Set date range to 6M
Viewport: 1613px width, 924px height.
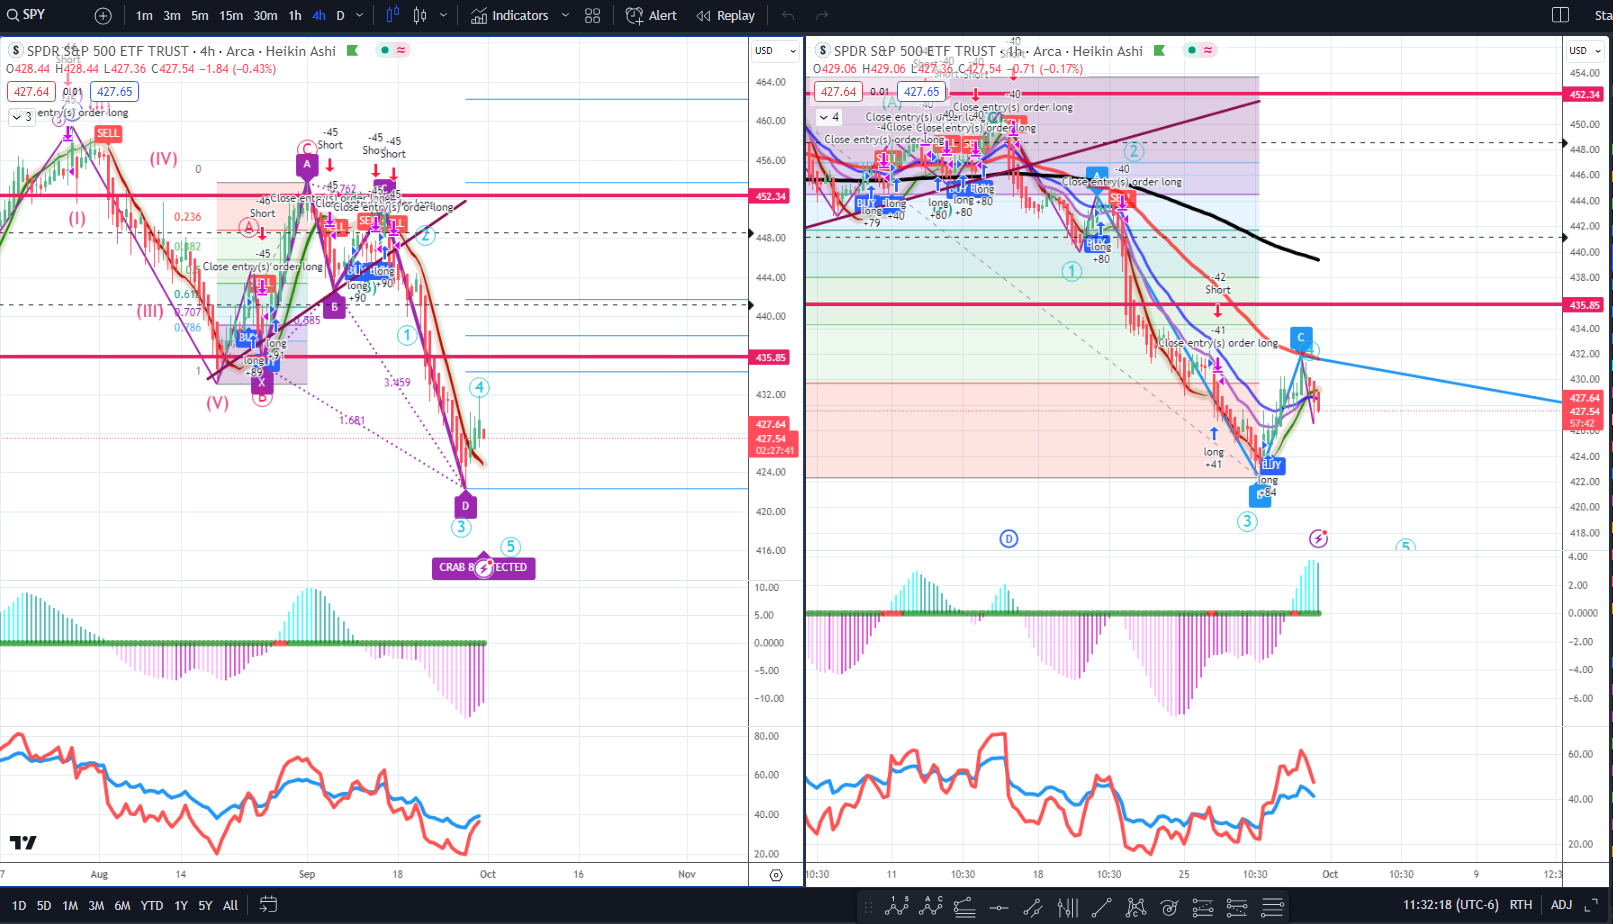click(122, 906)
